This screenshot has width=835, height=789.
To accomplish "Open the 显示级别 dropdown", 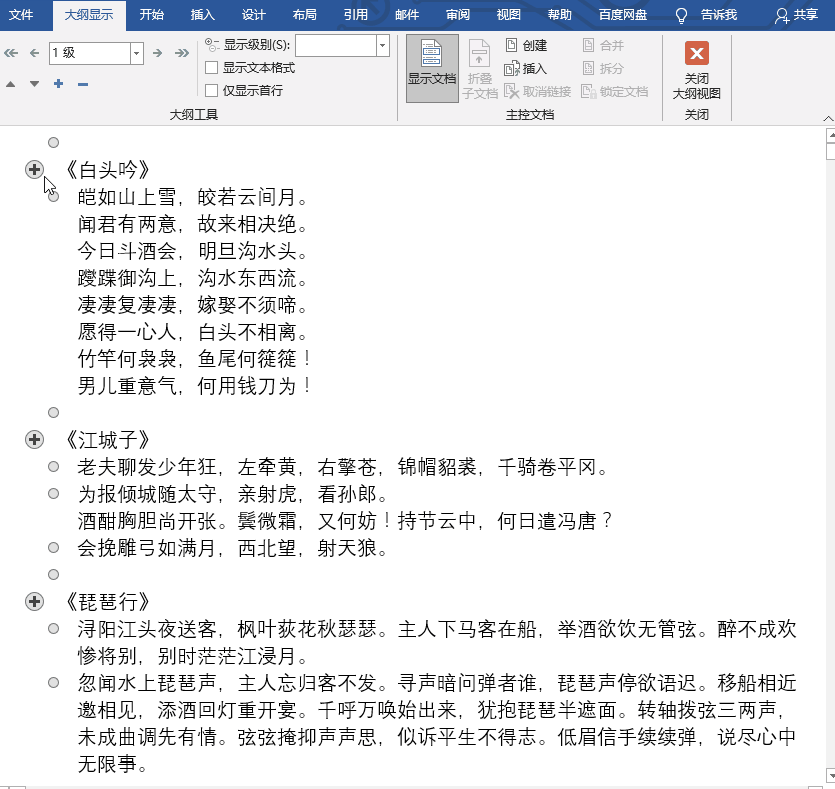I will click(382, 45).
